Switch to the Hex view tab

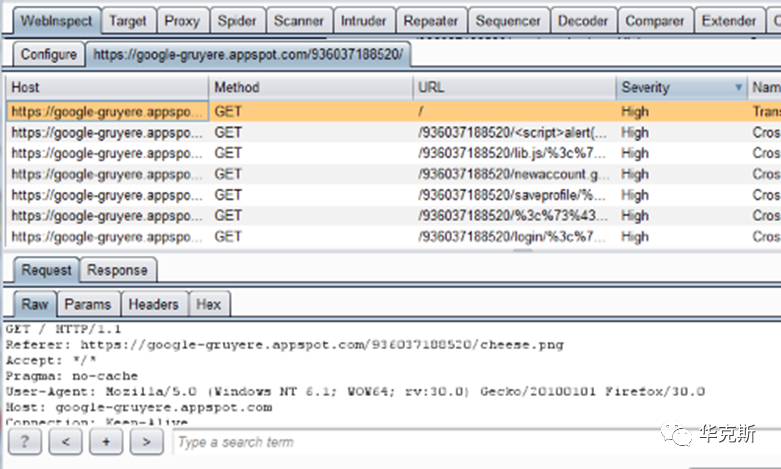tap(208, 304)
